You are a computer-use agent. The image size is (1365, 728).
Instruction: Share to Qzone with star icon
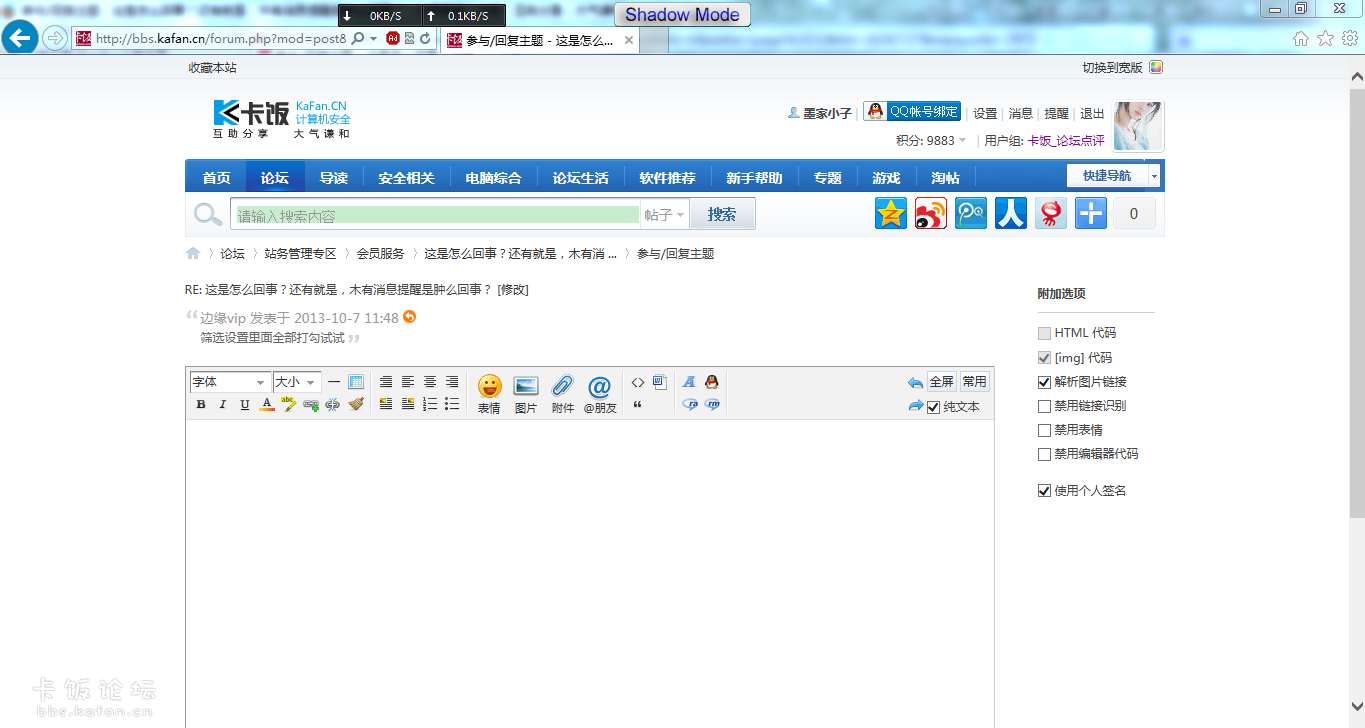point(891,213)
